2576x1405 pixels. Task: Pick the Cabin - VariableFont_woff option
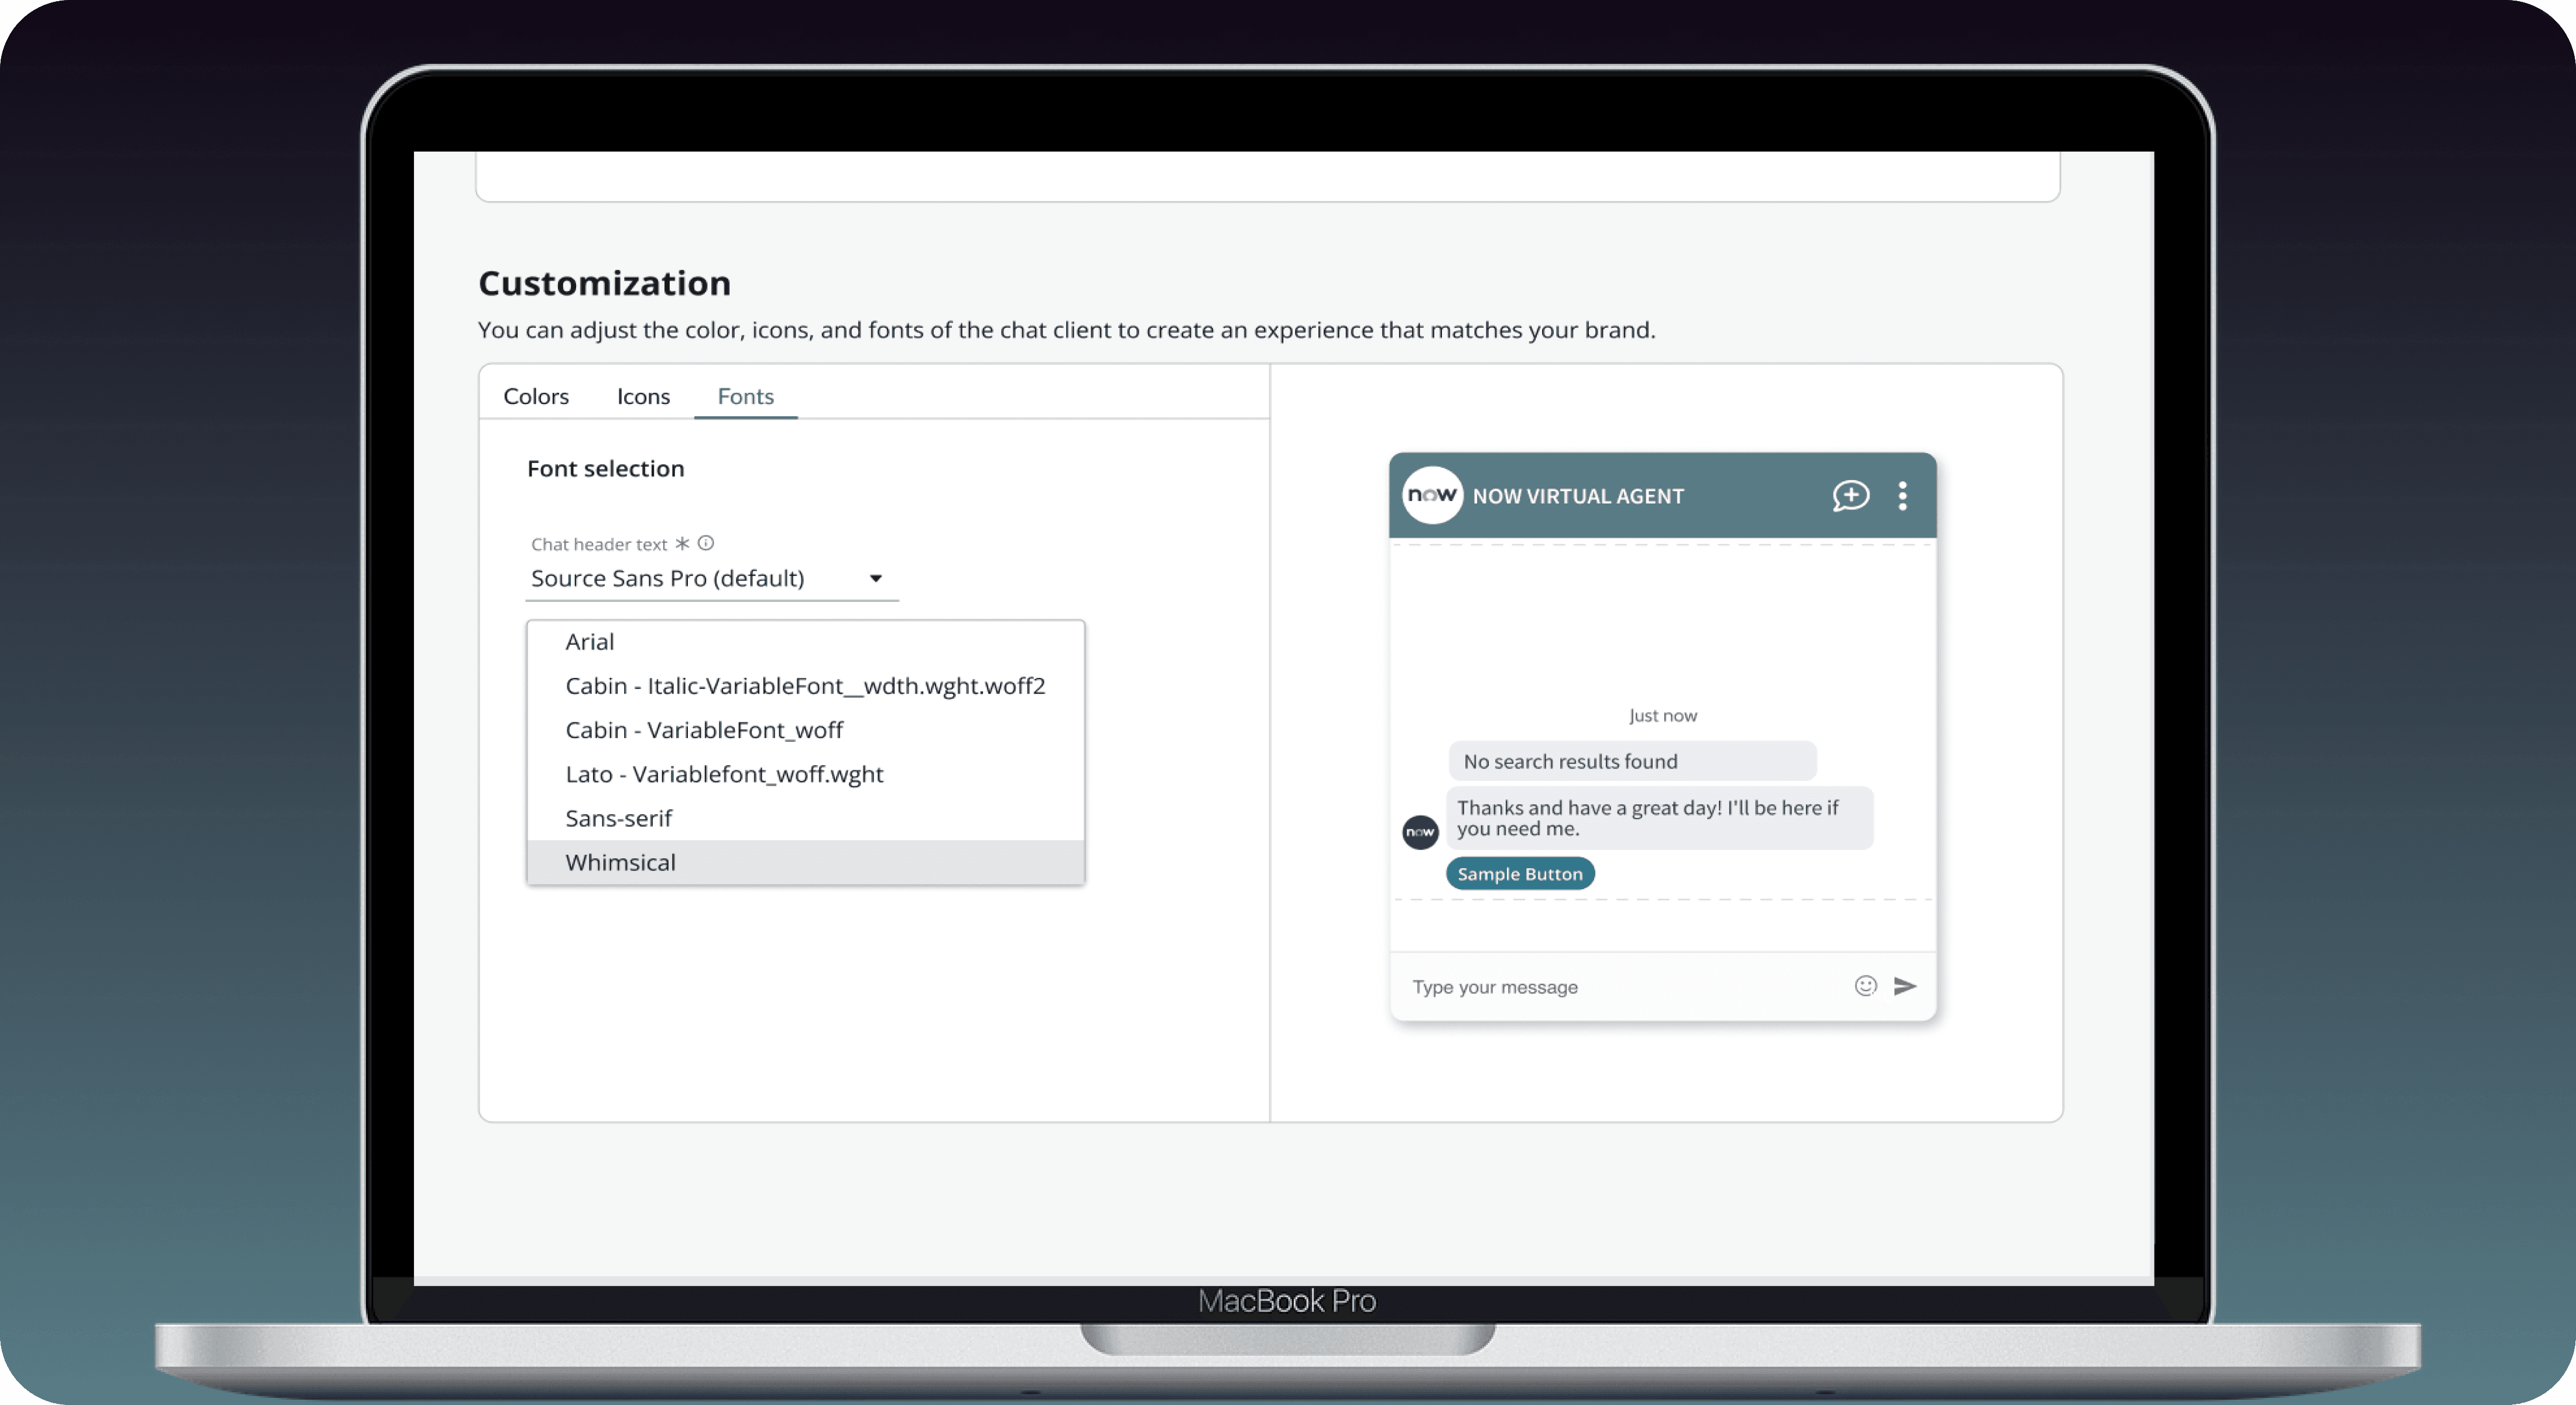pos(704,730)
